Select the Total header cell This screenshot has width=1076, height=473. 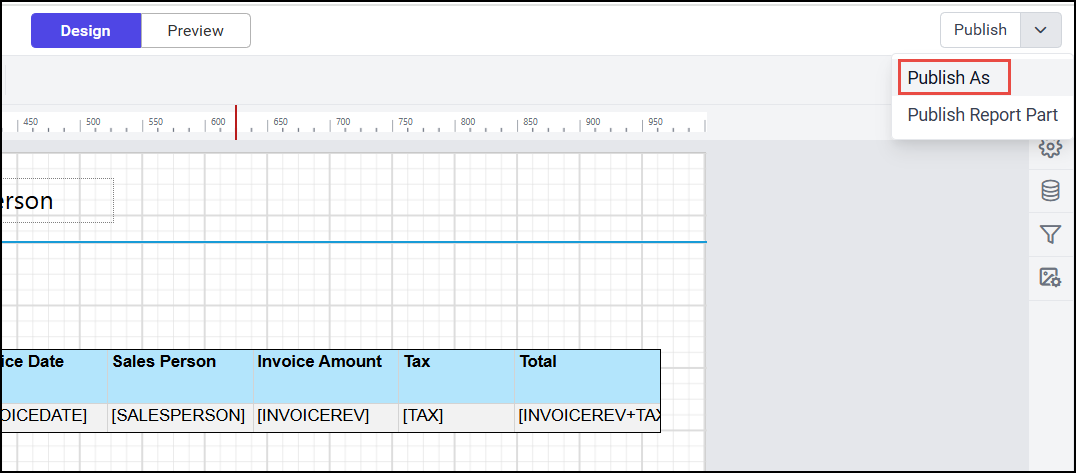coord(587,376)
